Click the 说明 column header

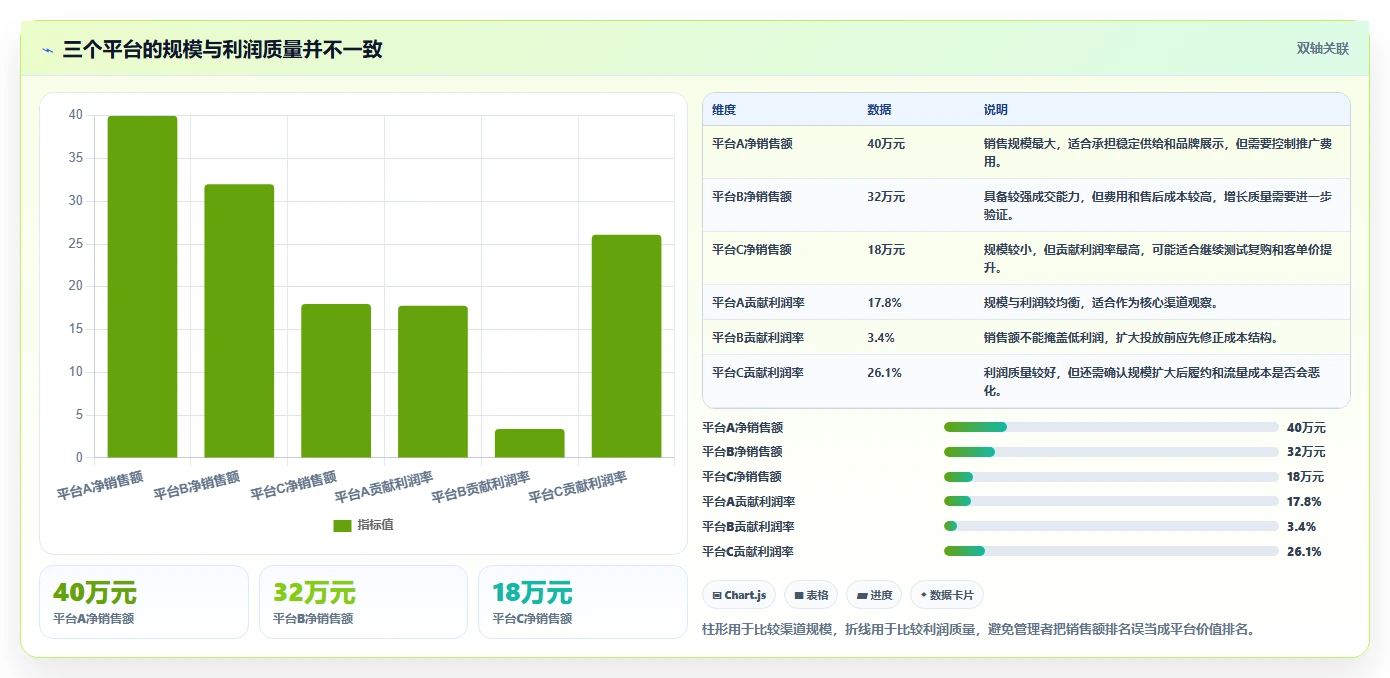[x=996, y=110]
